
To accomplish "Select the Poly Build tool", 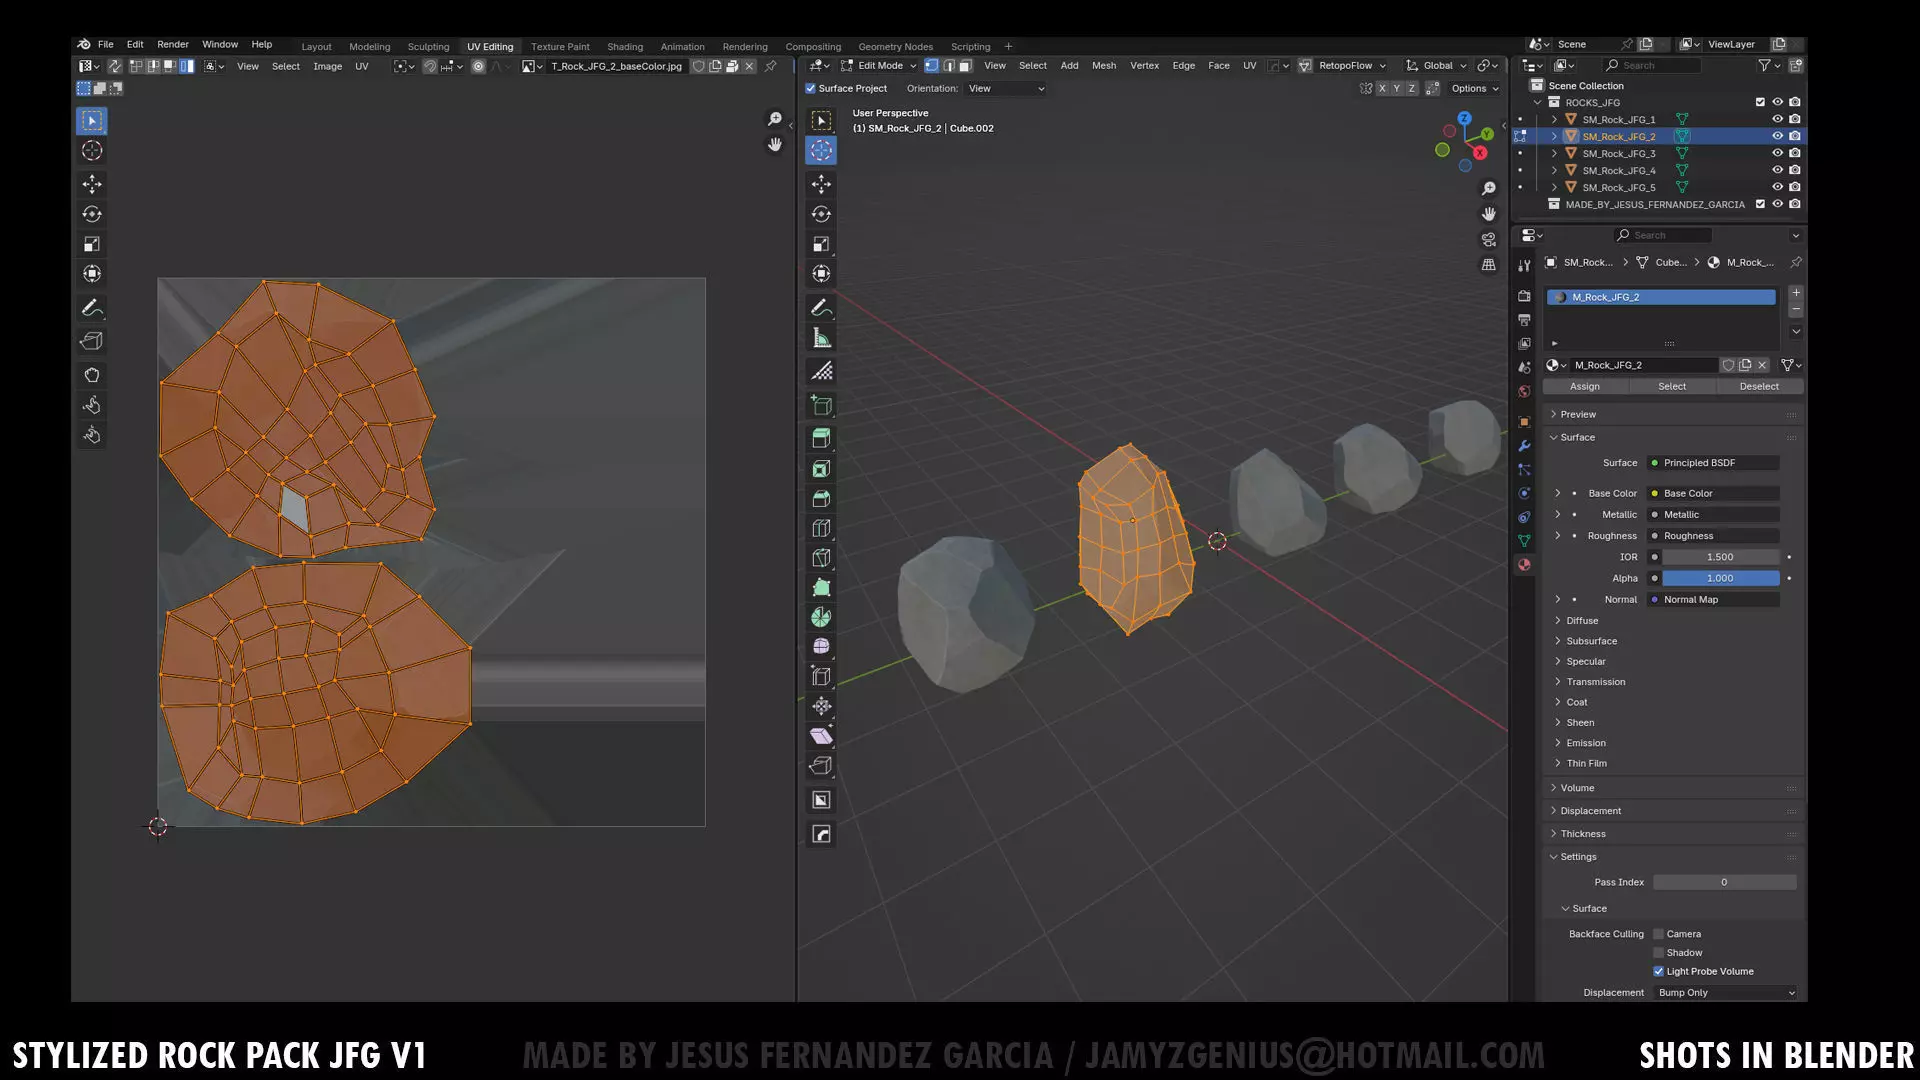I will click(821, 587).
